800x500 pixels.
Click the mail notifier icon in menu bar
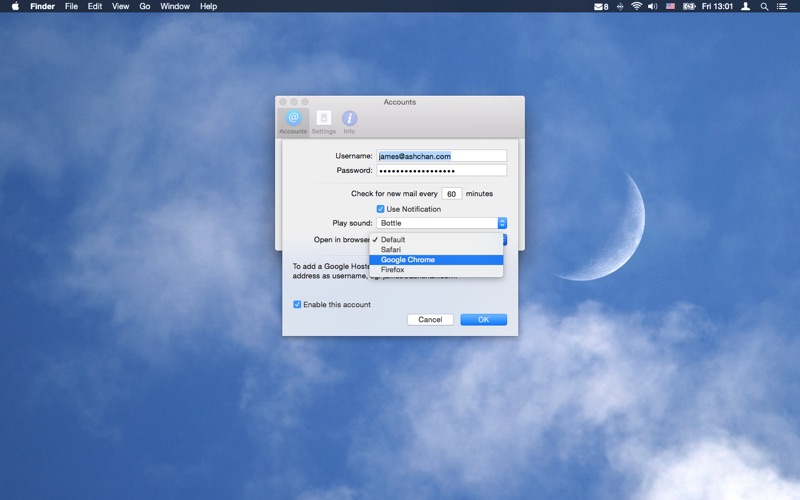600,6
